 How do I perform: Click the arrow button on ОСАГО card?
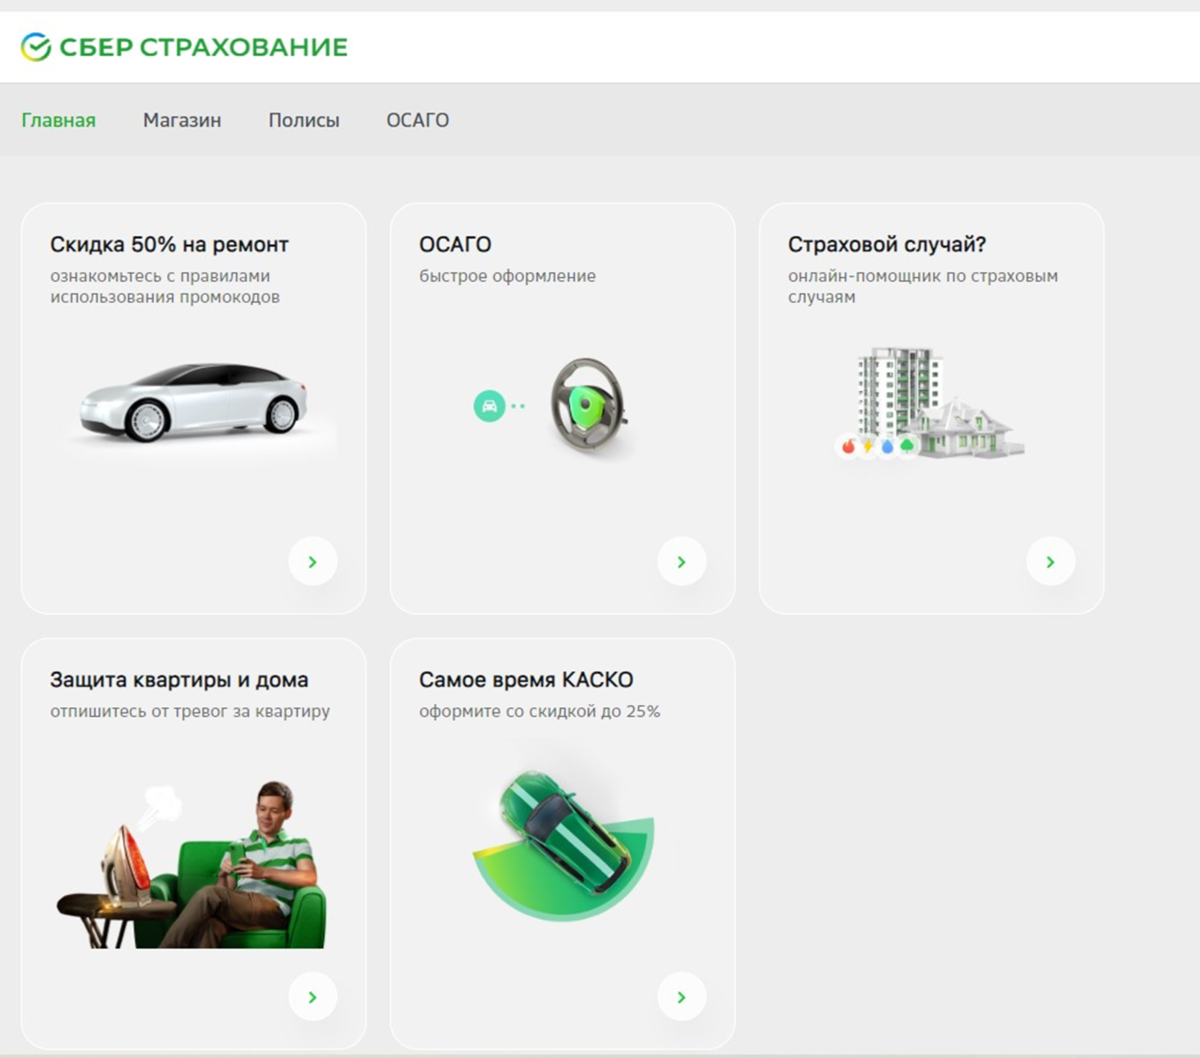[x=682, y=562]
